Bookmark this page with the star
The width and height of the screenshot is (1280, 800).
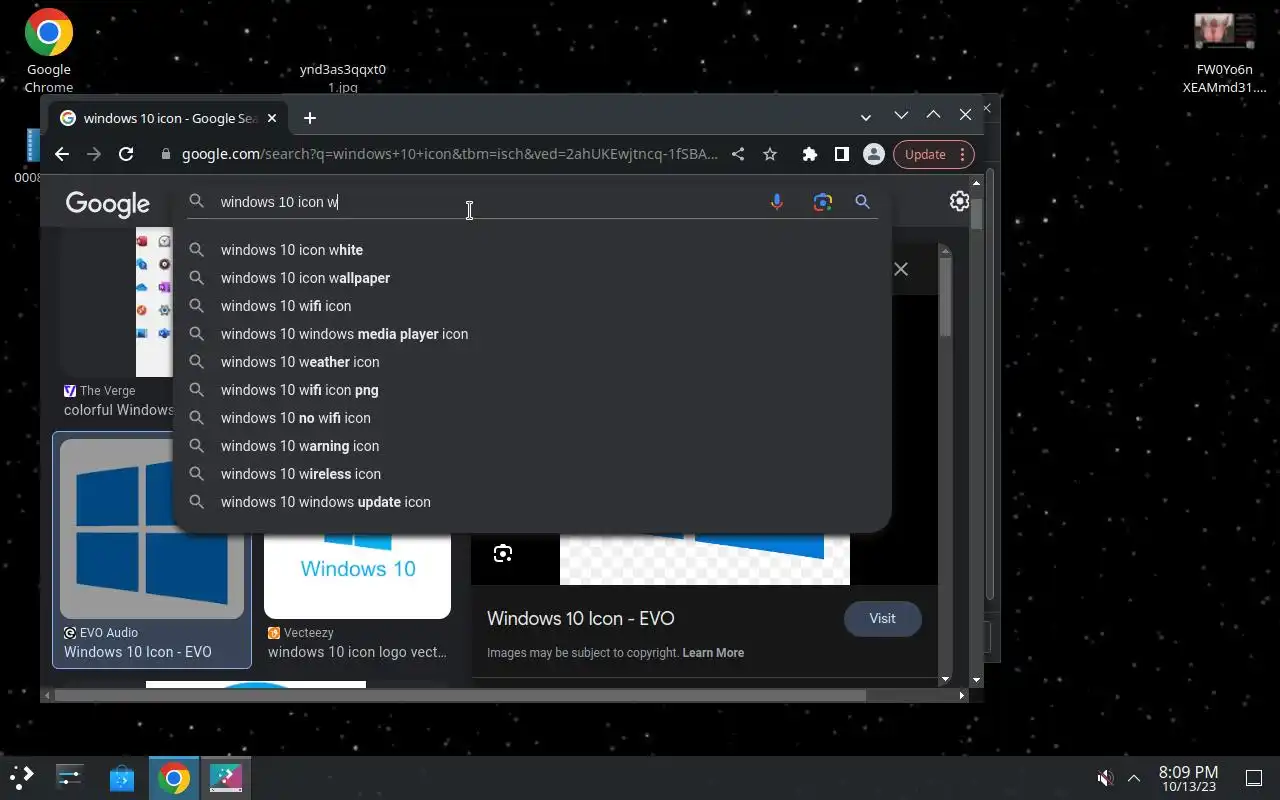tap(770, 154)
